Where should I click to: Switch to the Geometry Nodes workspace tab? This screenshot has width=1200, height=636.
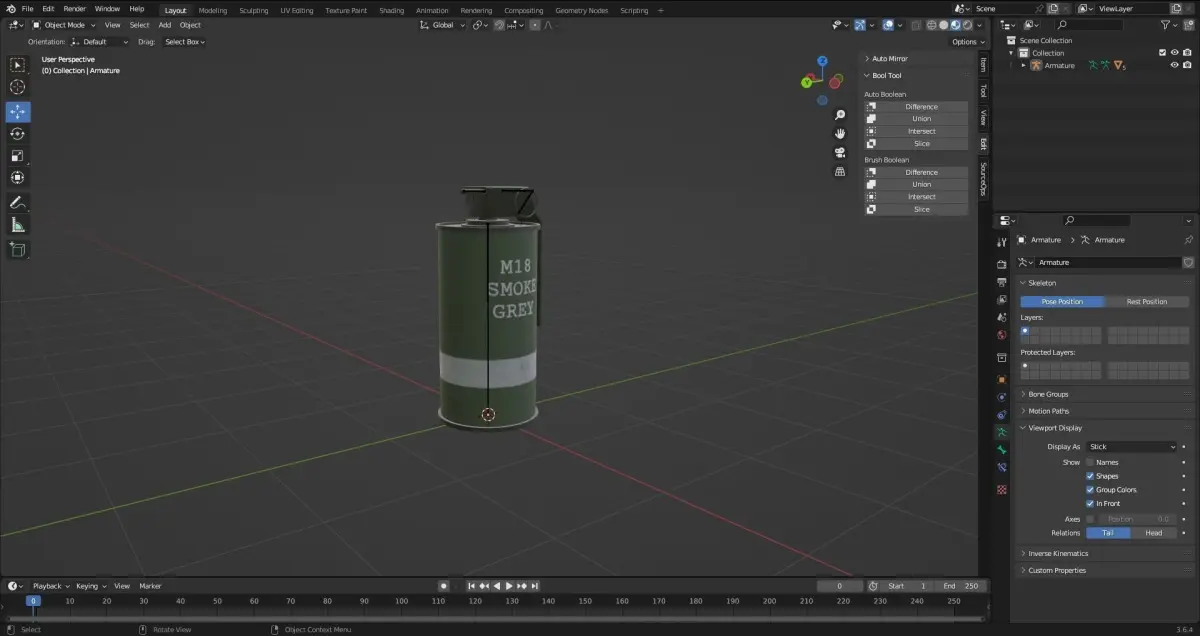pos(581,10)
